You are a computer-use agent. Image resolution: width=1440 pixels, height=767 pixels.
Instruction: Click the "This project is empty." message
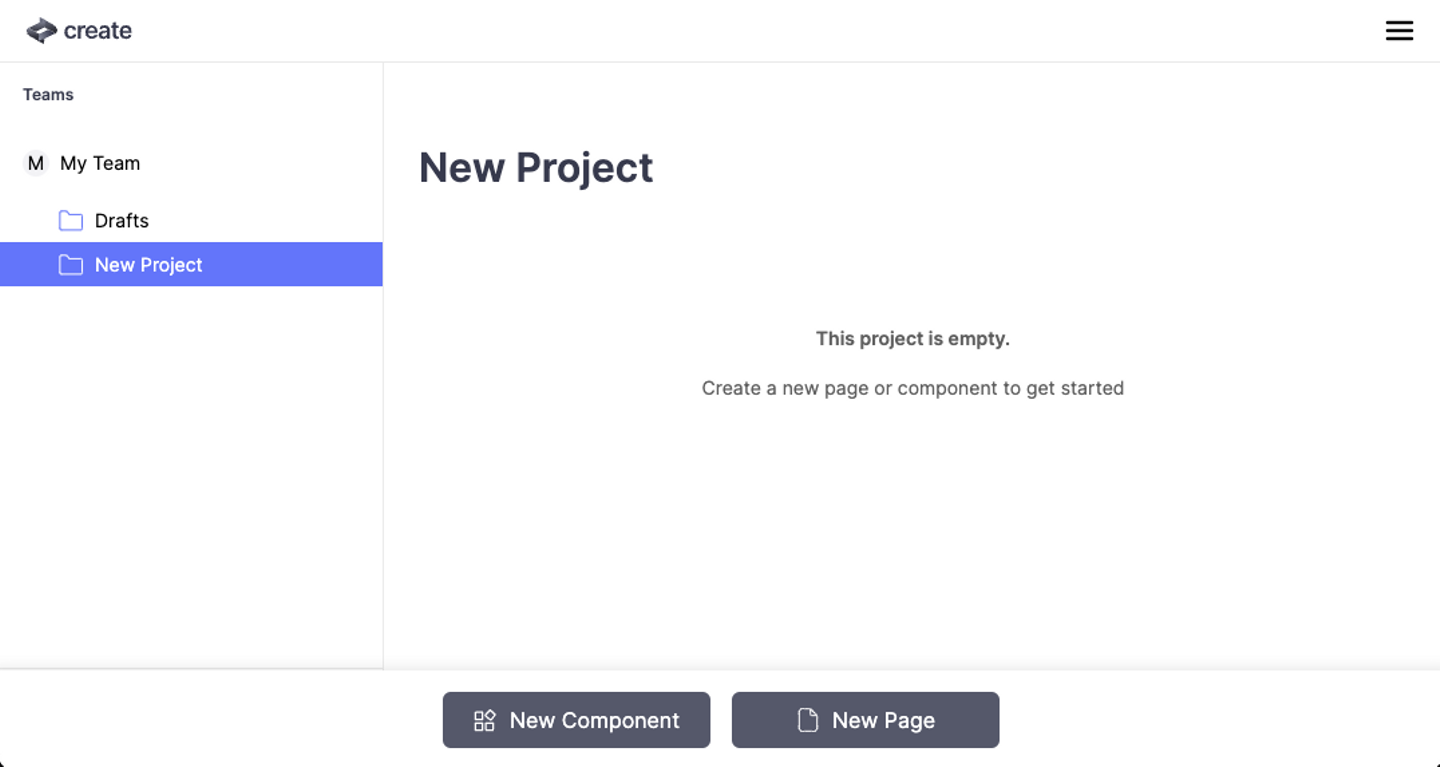912,339
